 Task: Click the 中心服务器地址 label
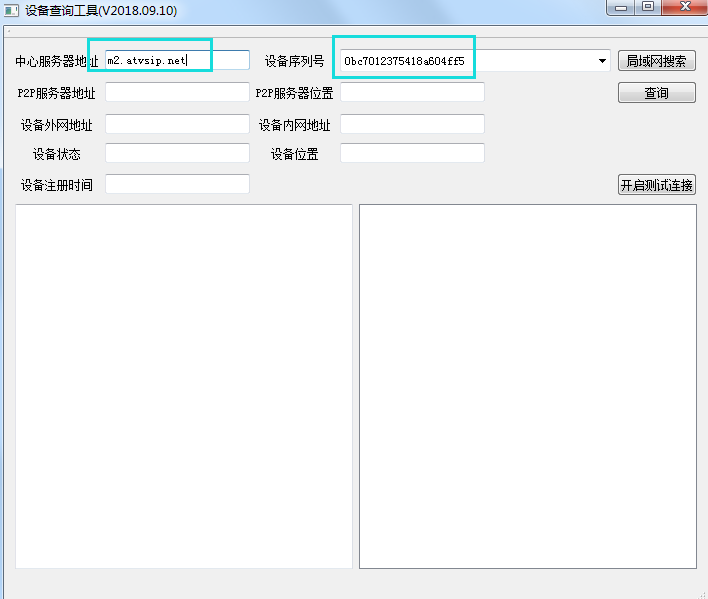coord(56,61)
